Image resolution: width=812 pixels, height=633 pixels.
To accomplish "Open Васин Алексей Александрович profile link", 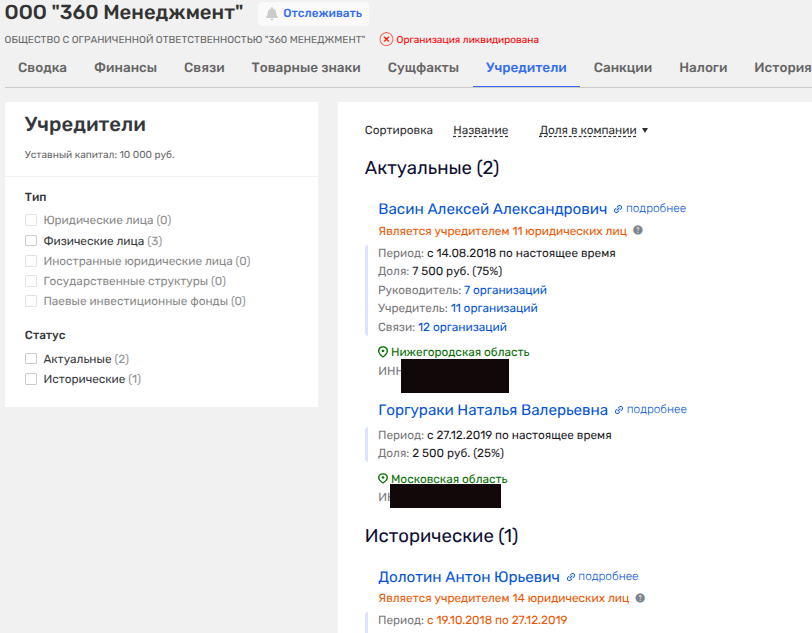I will click(493, 209).
